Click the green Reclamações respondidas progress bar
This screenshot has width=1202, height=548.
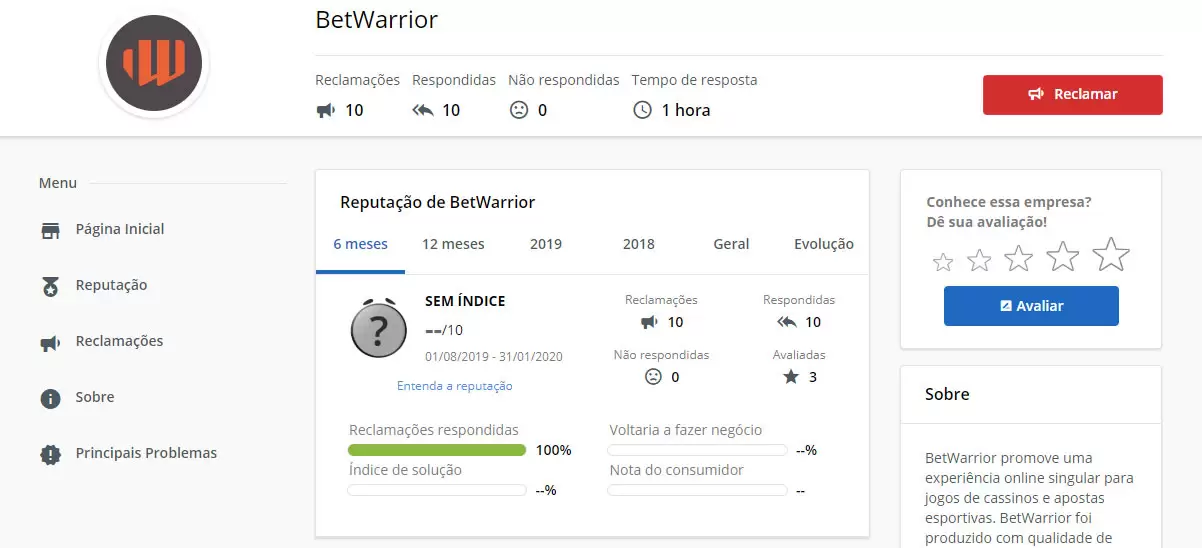click(437, 450)
